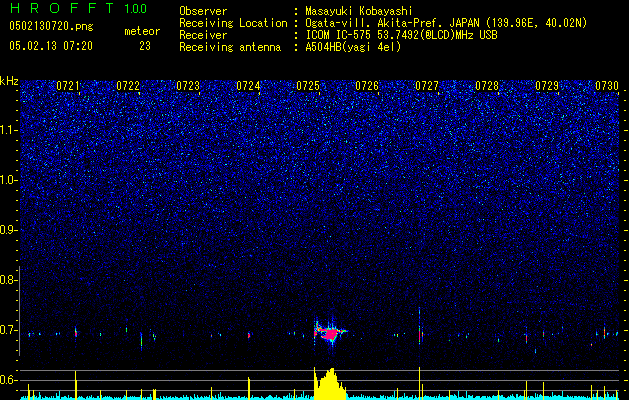Click the 0725 time marker
This screenshot has height=400, width=629.
tap(308, 86)
